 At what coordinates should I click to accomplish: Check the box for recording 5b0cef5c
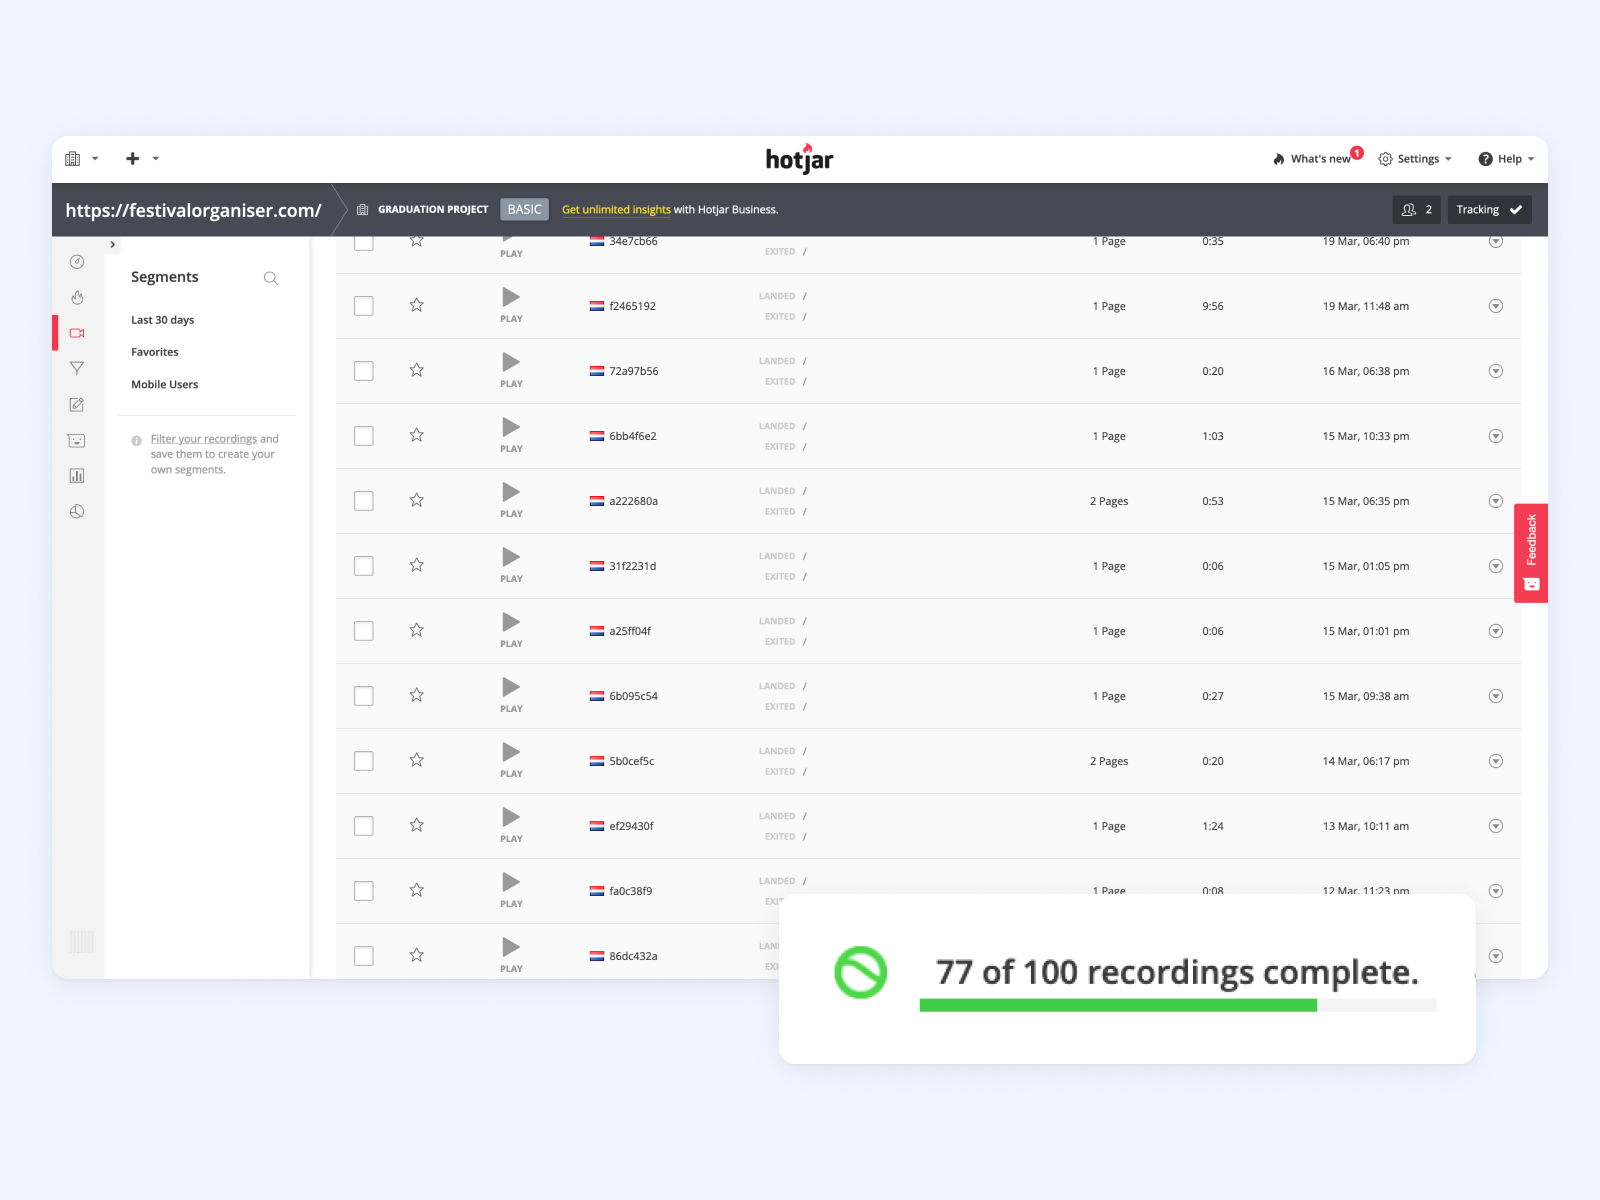[x=364, y=761]
